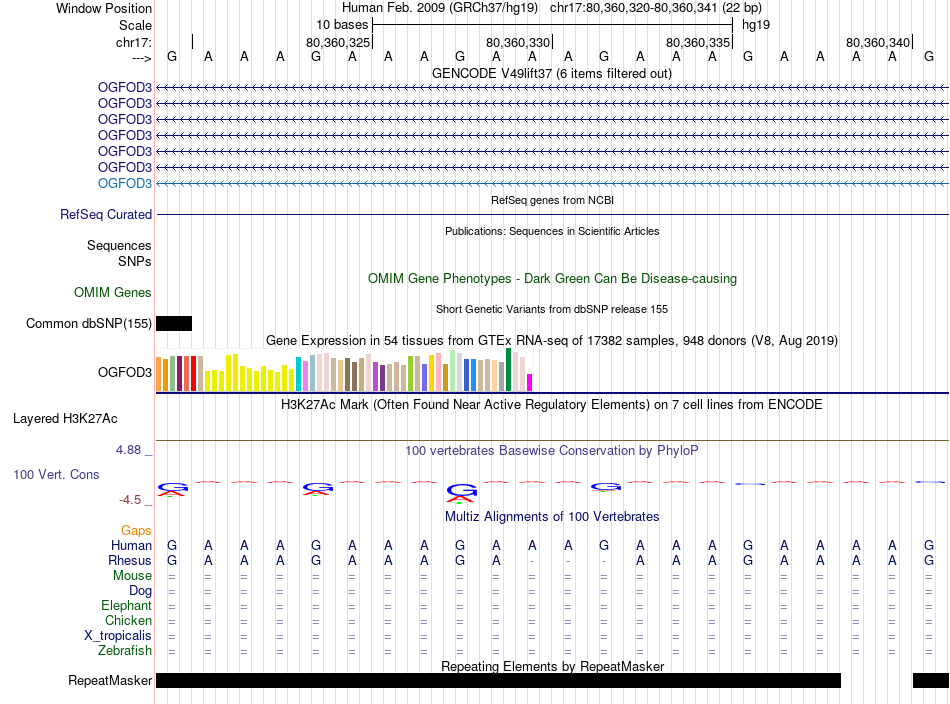
Task: Open the RefSeq Curated track label
Action: coord(106,214)
